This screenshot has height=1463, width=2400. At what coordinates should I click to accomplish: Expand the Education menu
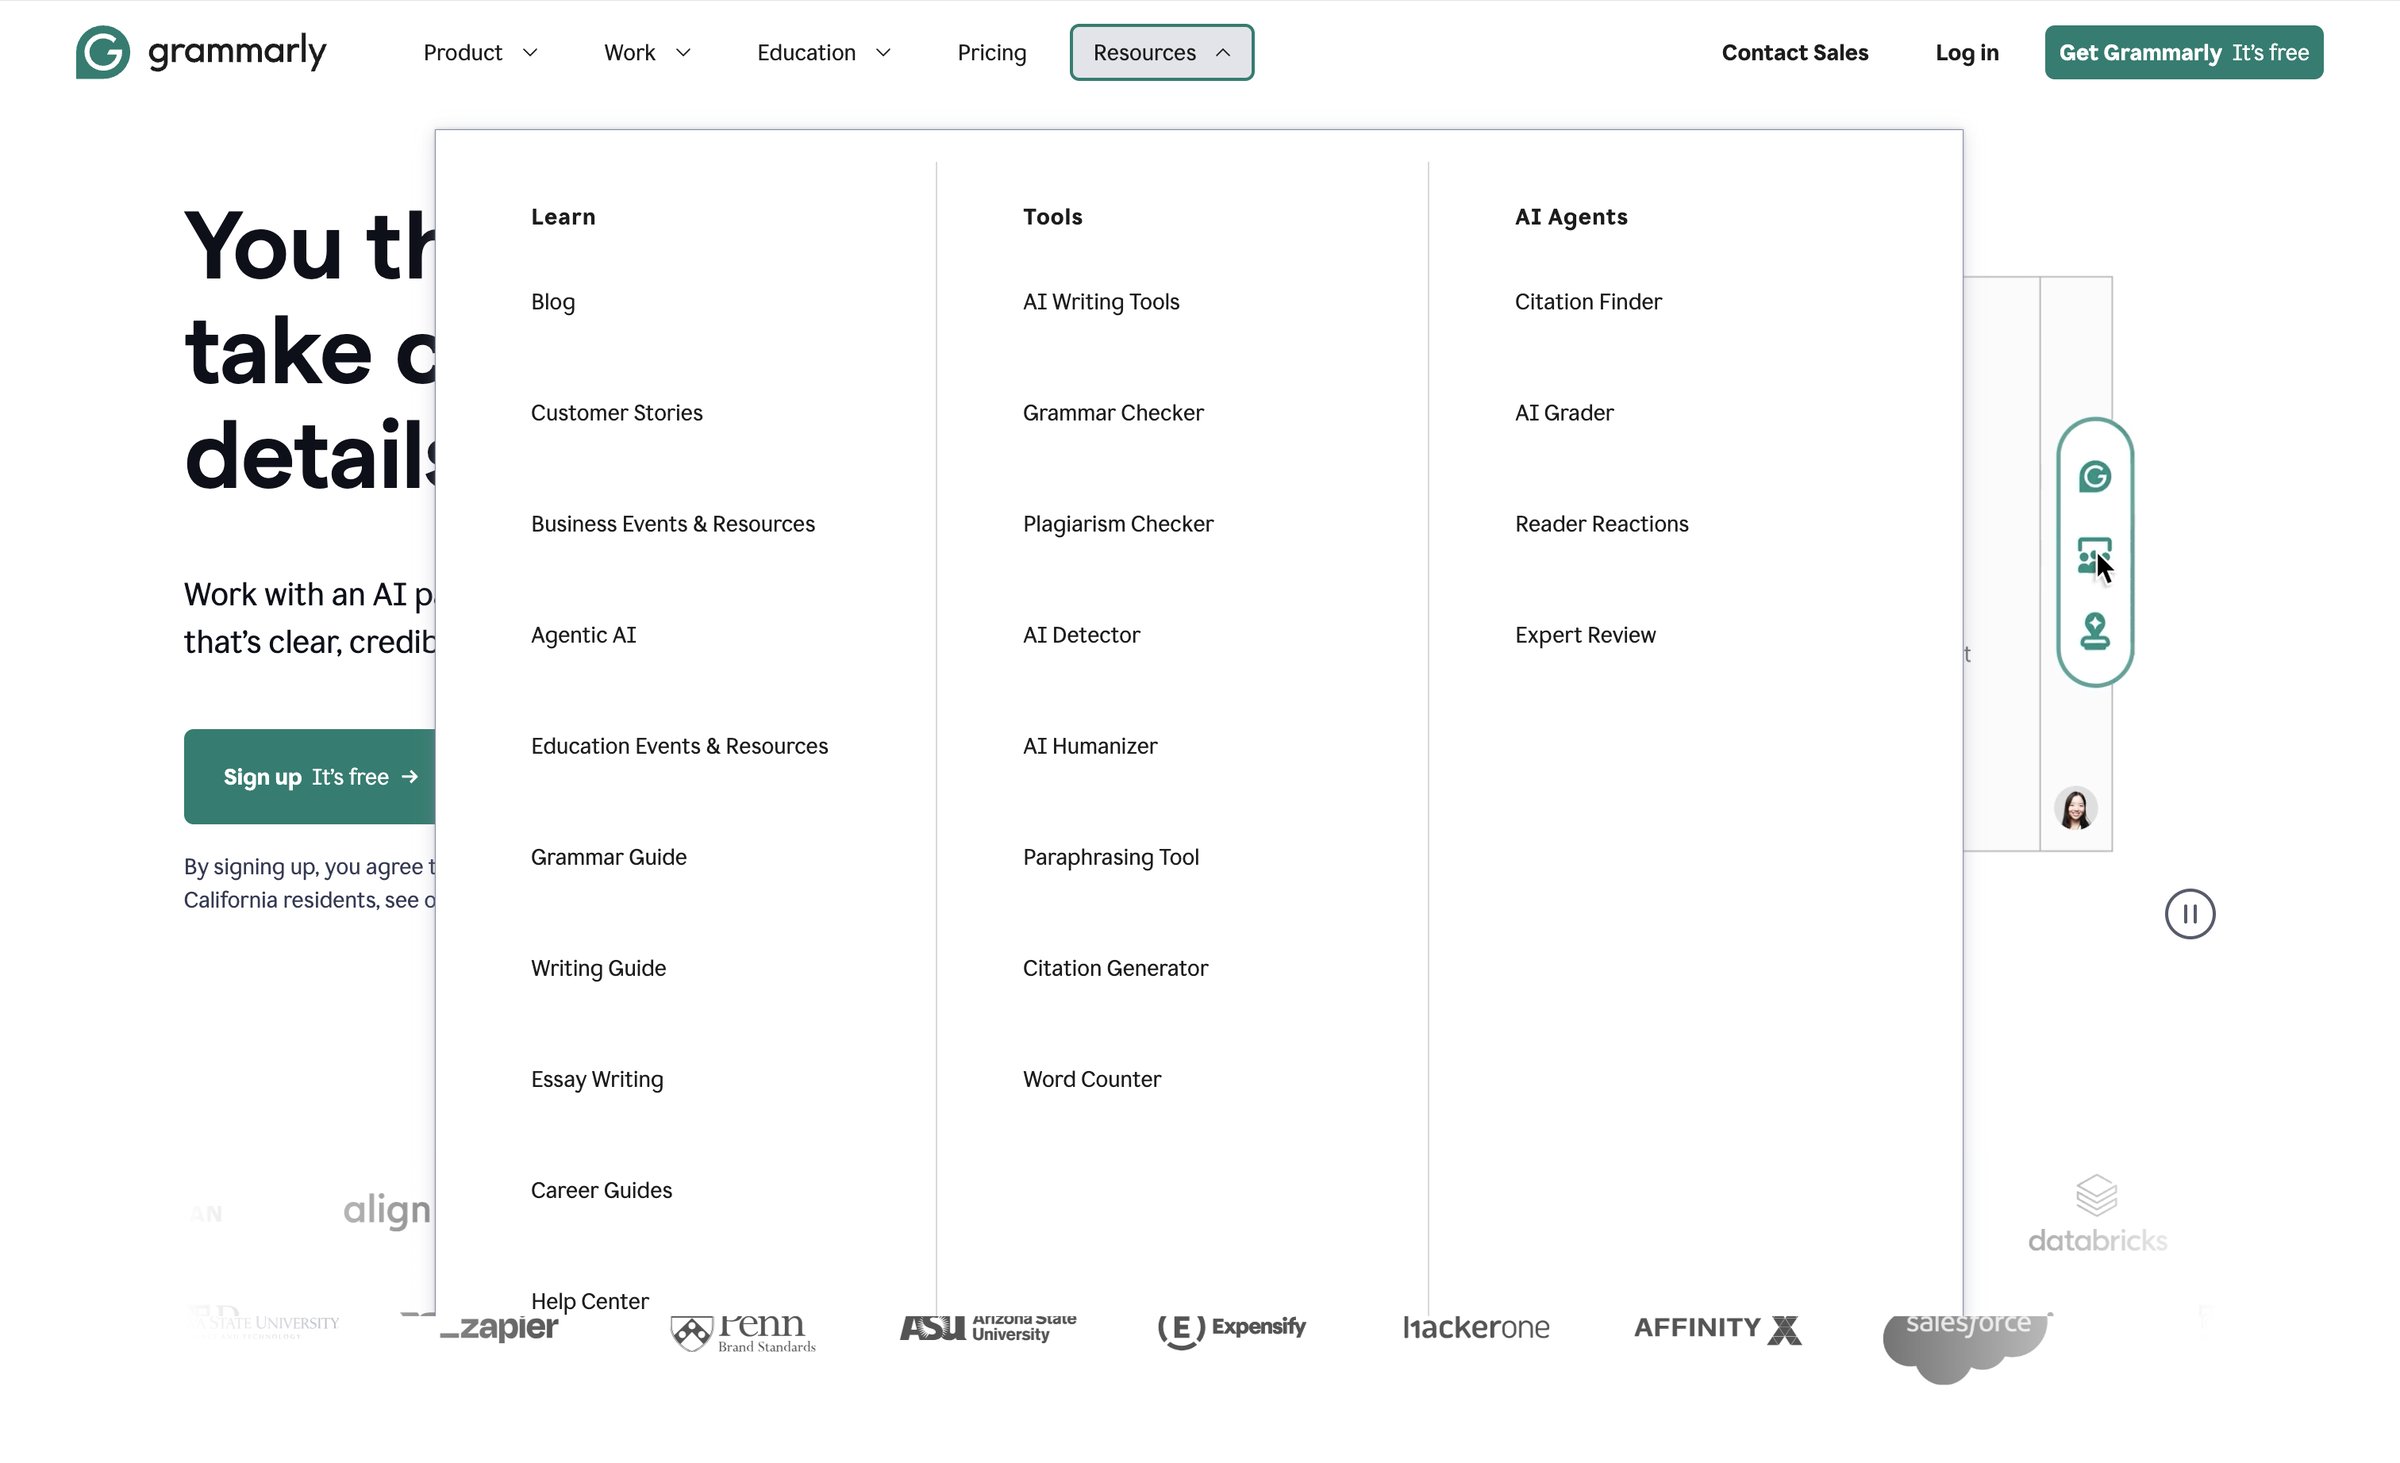coord(824,52)
